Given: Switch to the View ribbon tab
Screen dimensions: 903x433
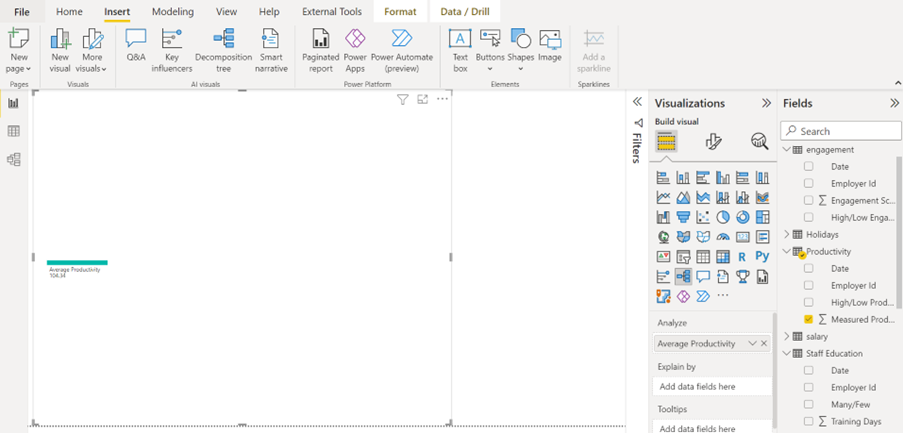Looking at the screenshot, I should point(226,12).
